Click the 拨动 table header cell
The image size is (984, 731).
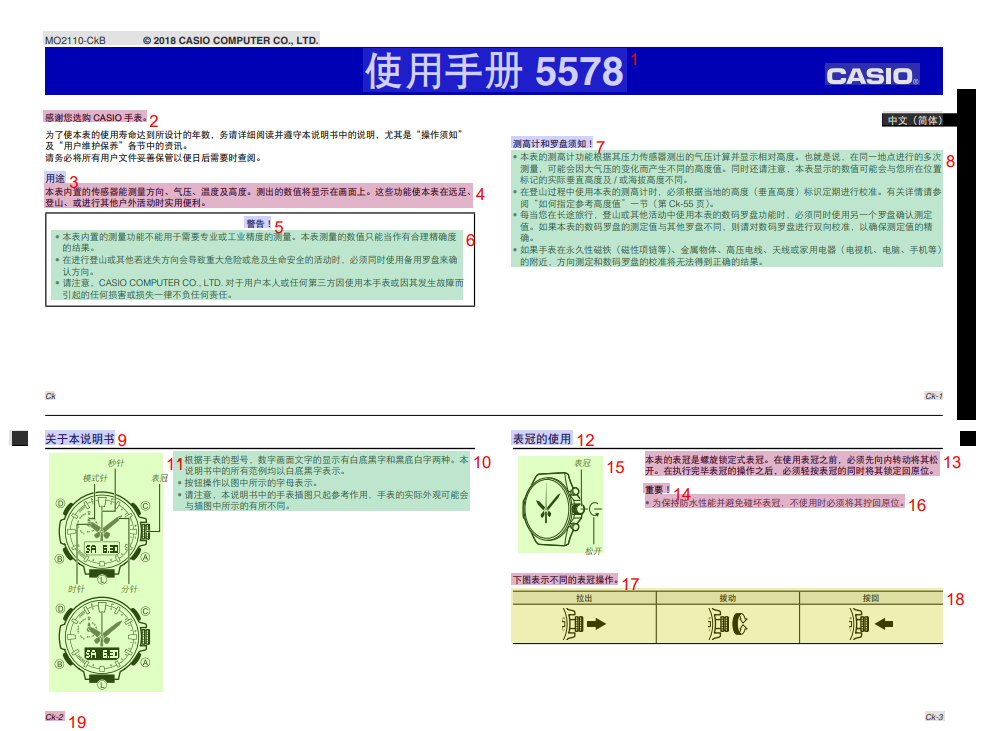[727, 598]
